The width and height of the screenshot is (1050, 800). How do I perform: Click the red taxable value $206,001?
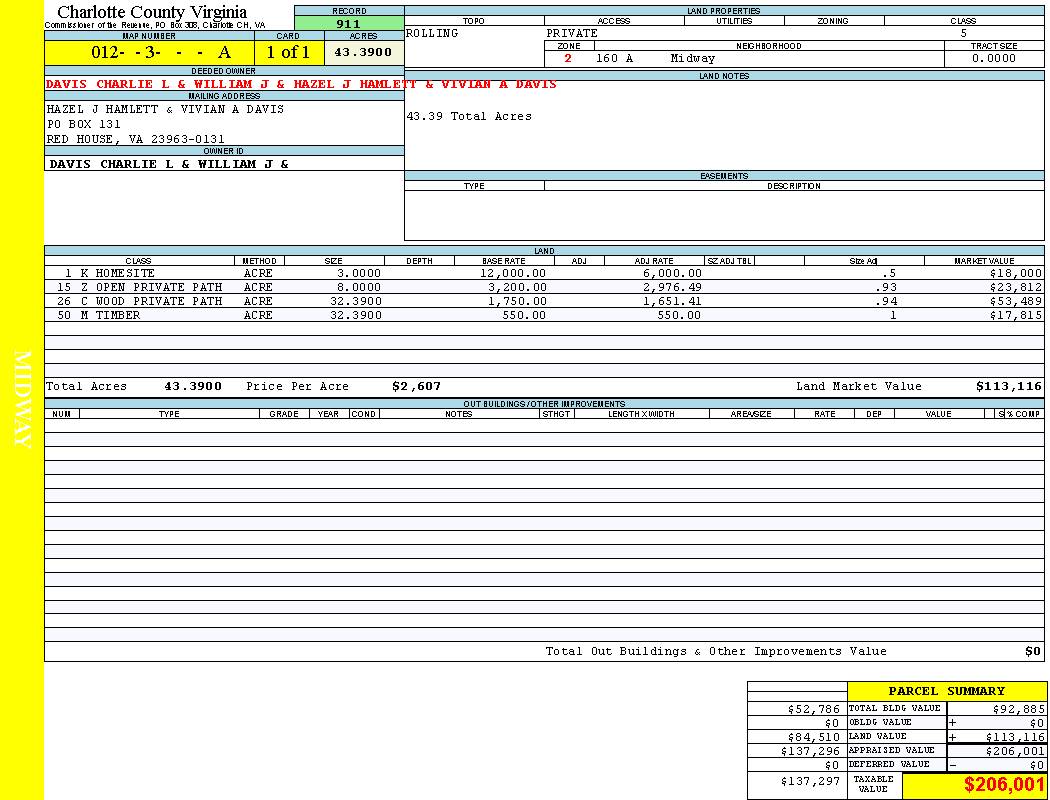click(1004, 785)
